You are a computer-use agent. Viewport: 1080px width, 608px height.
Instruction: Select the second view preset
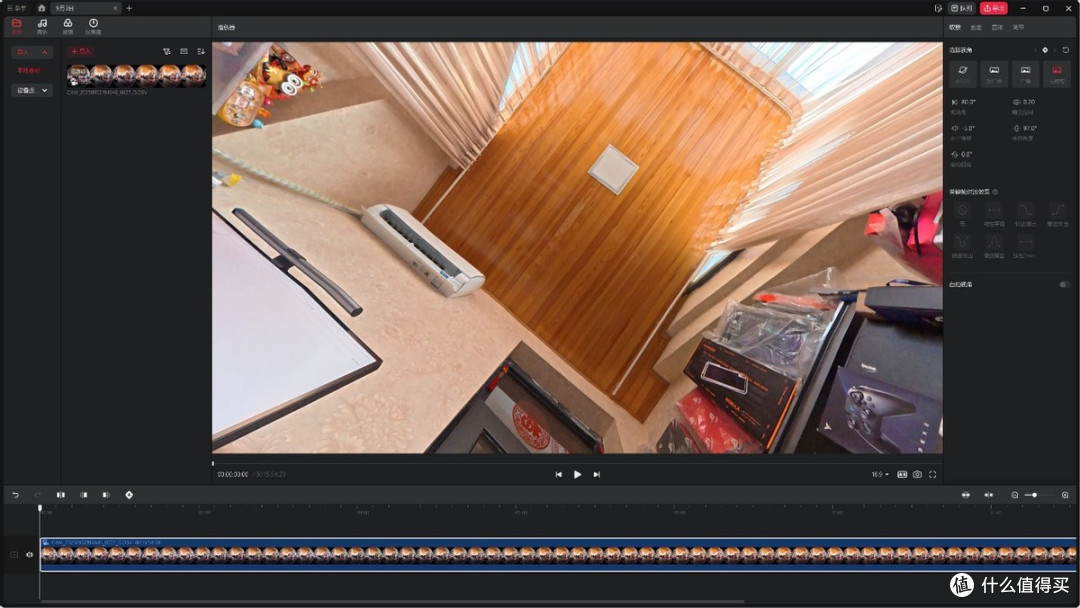[x=994, y=74]
